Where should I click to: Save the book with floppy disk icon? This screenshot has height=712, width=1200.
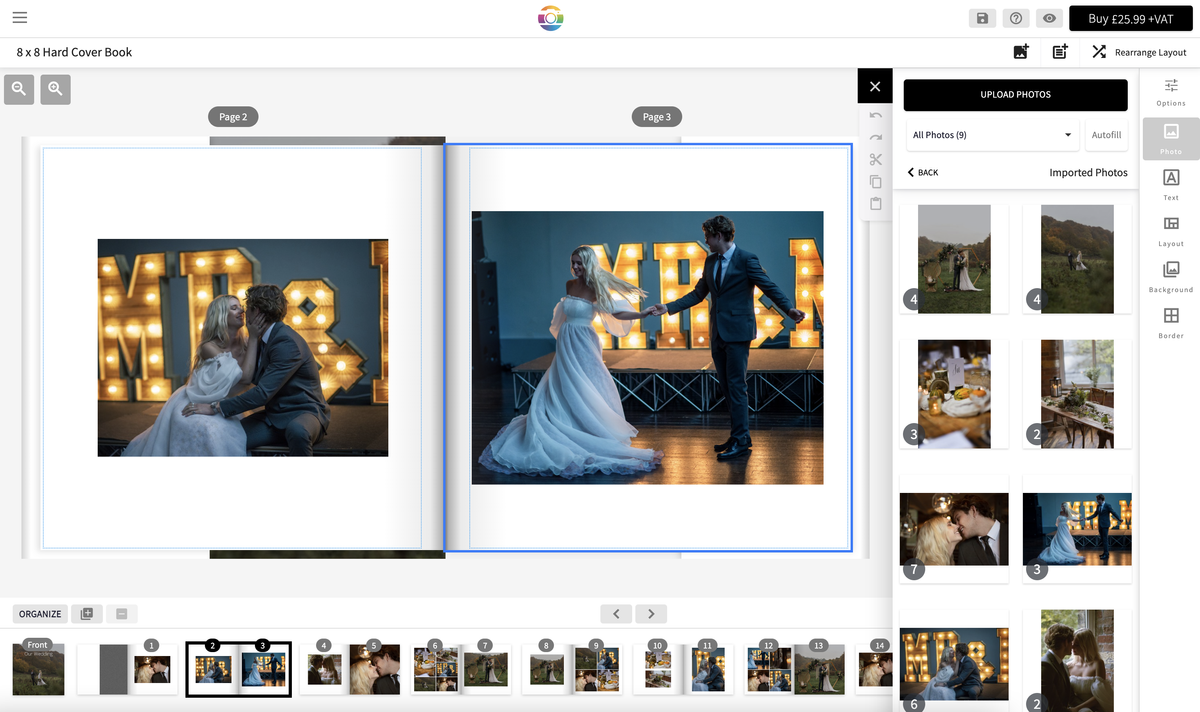981,18
